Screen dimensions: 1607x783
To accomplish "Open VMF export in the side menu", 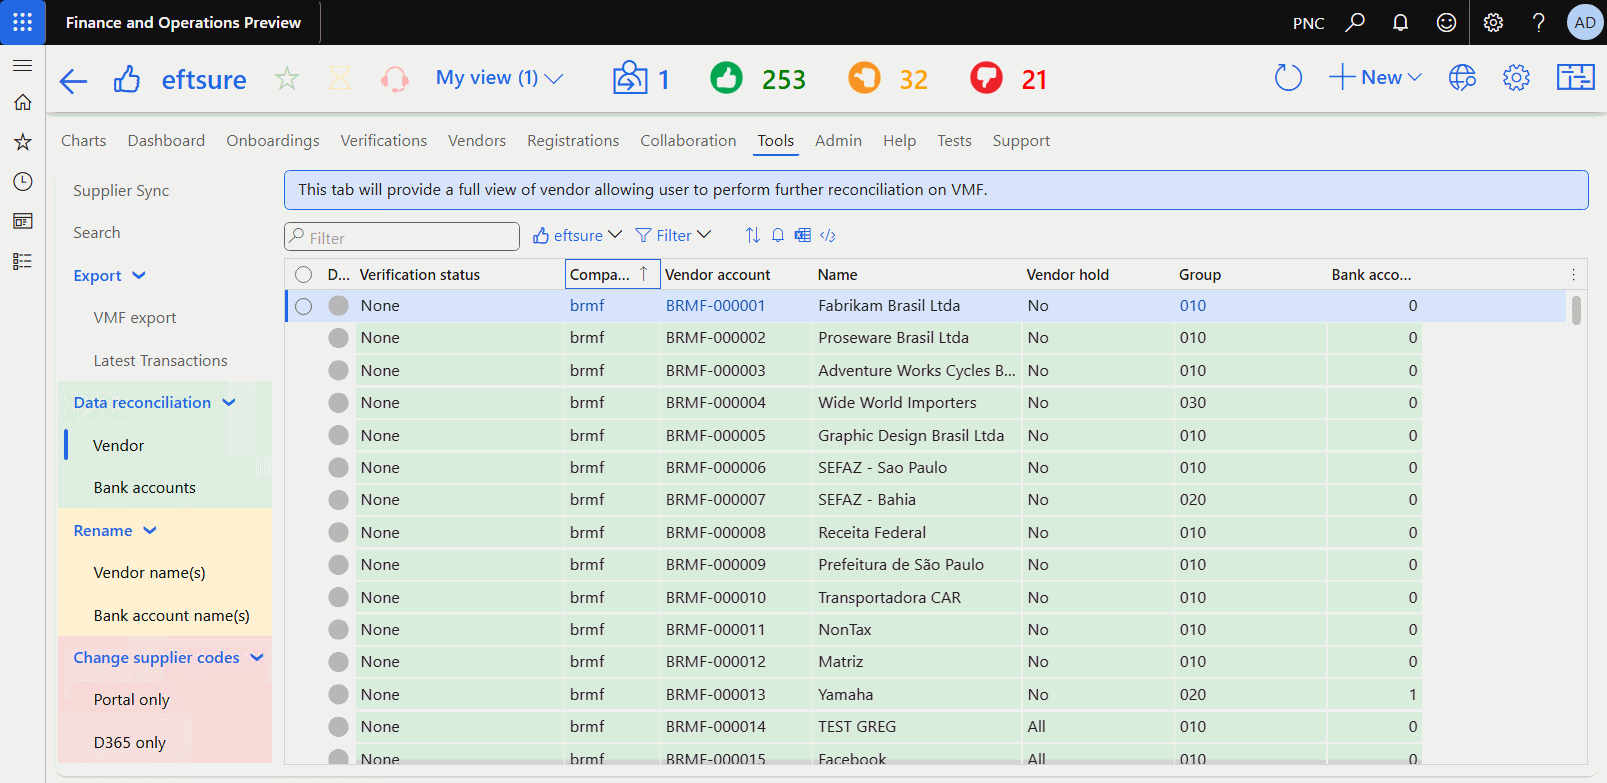I will pos(135,318).
